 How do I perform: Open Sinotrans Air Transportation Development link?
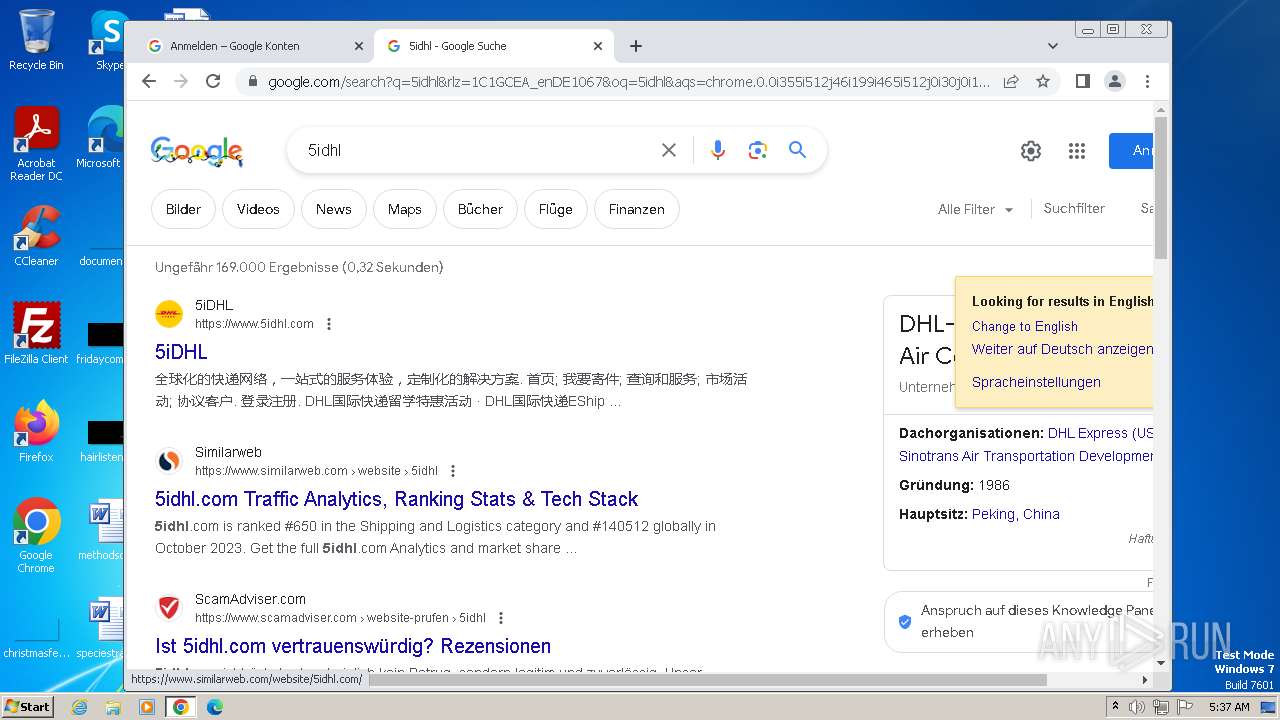click(x=1026, y=456)
